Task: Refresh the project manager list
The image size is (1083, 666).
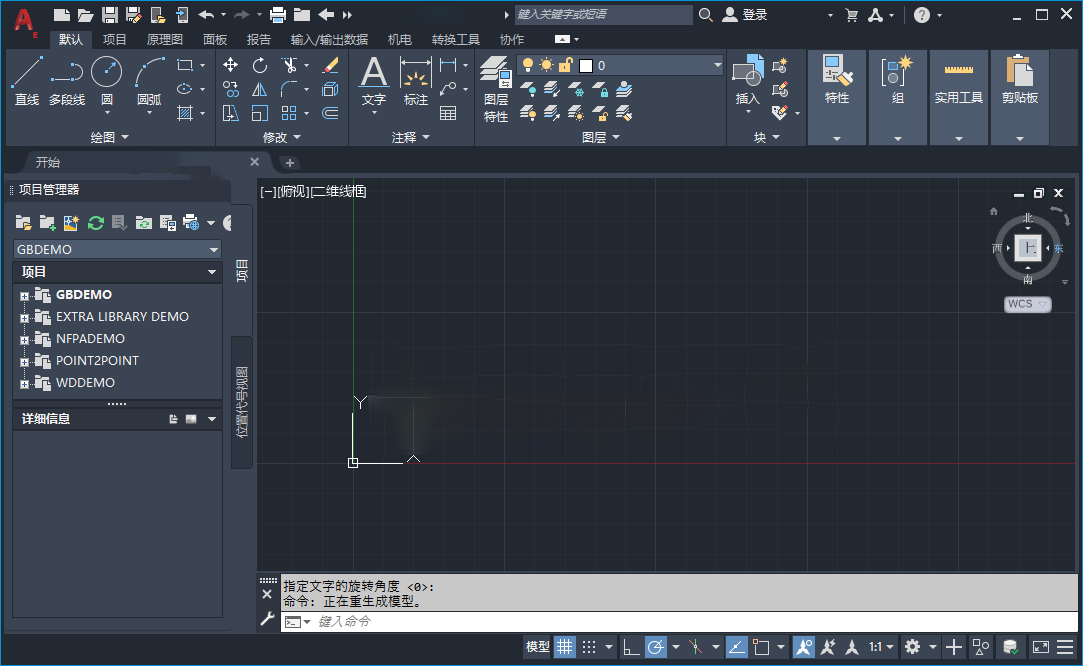Action: pos(95,222)
